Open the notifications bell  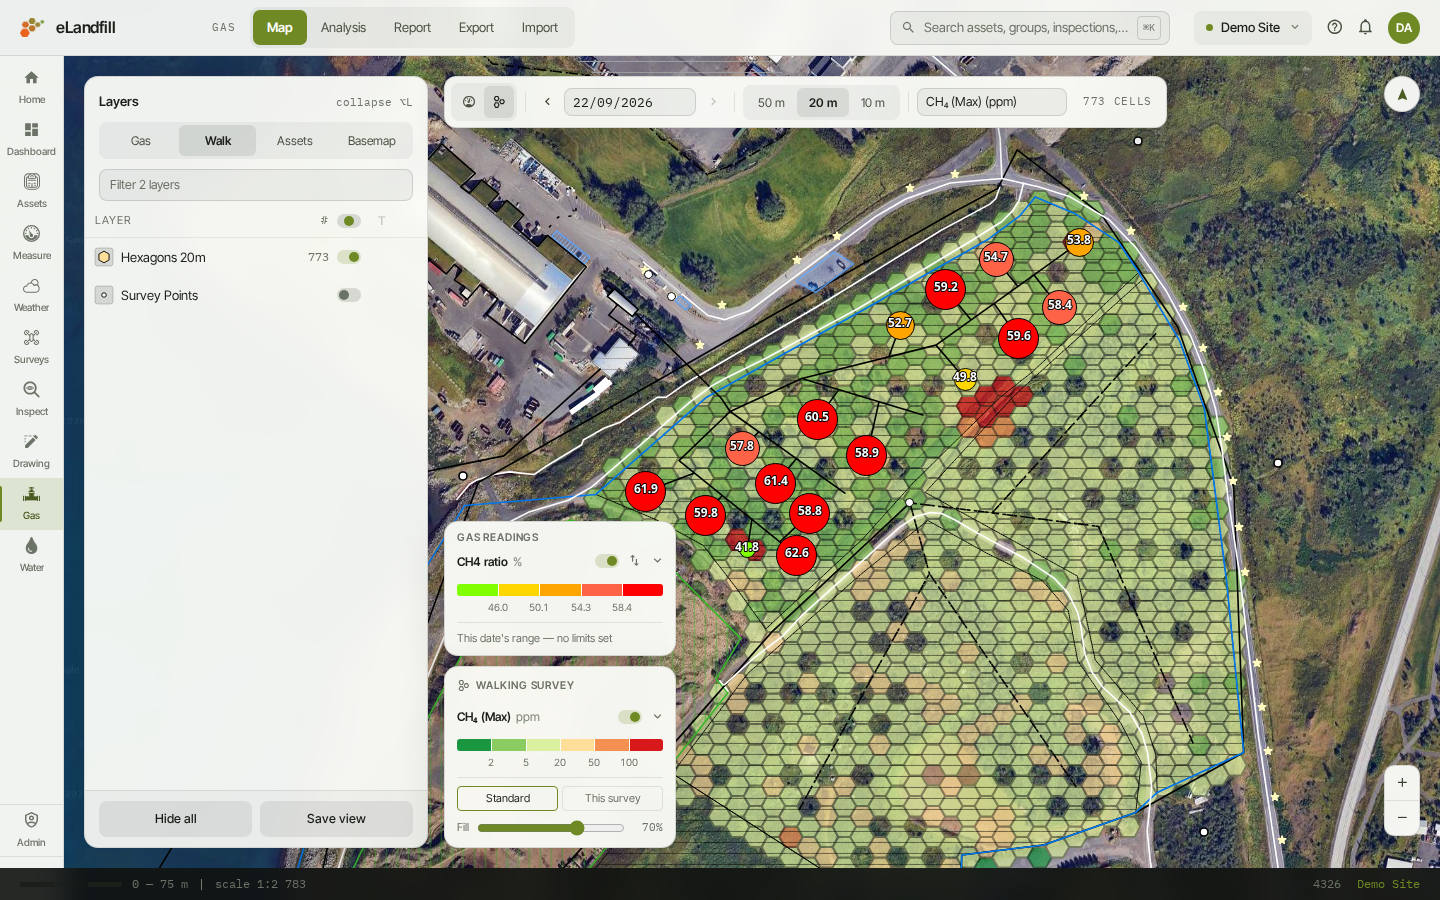click(x=1365, y=27)
